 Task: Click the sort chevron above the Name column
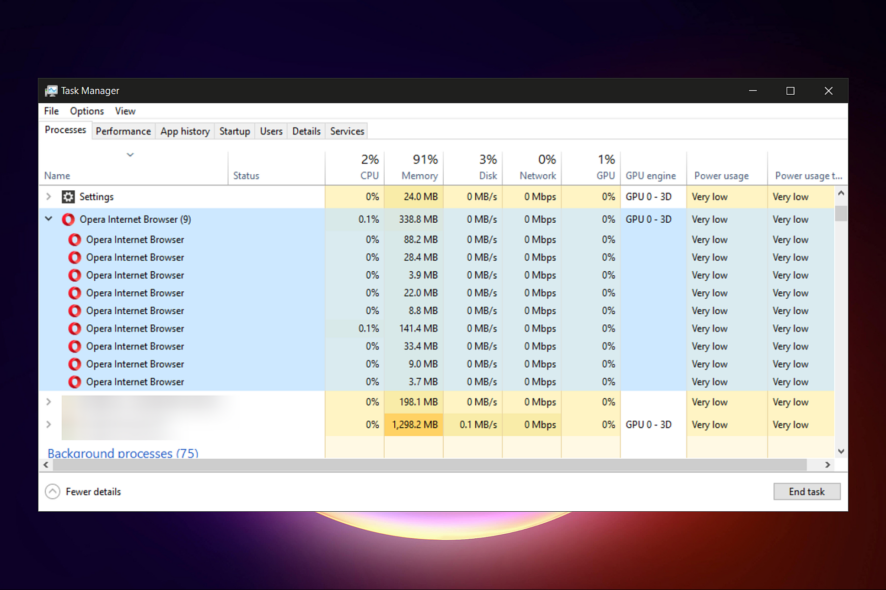(x=130, y=155)
